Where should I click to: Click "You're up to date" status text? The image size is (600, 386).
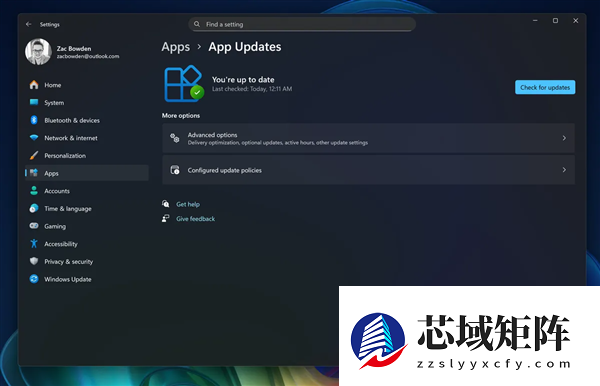tap(243, 80)
